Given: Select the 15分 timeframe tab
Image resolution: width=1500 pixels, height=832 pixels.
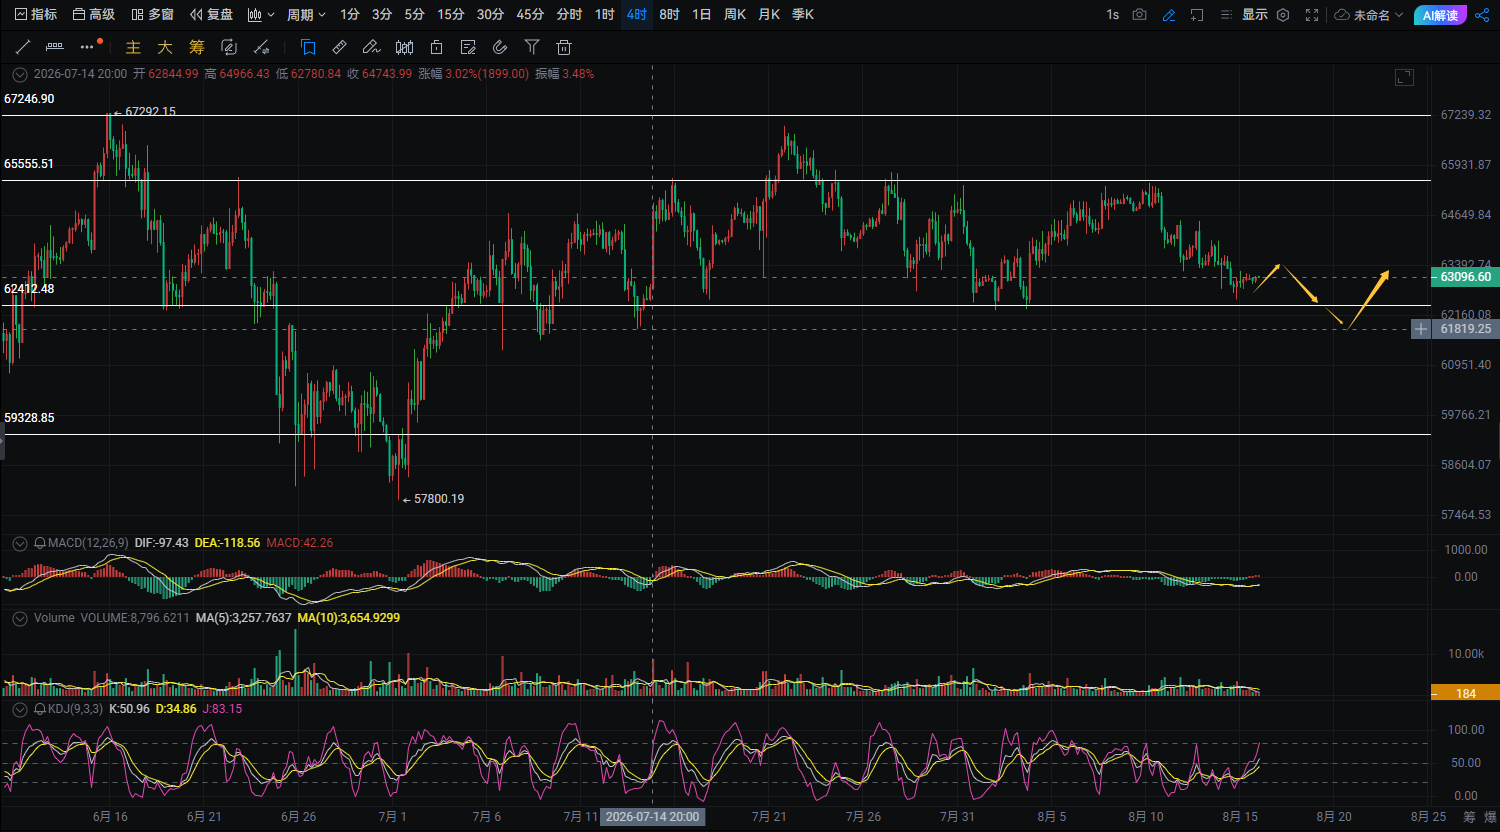Looking at the screenshot, I should [451, 15].
